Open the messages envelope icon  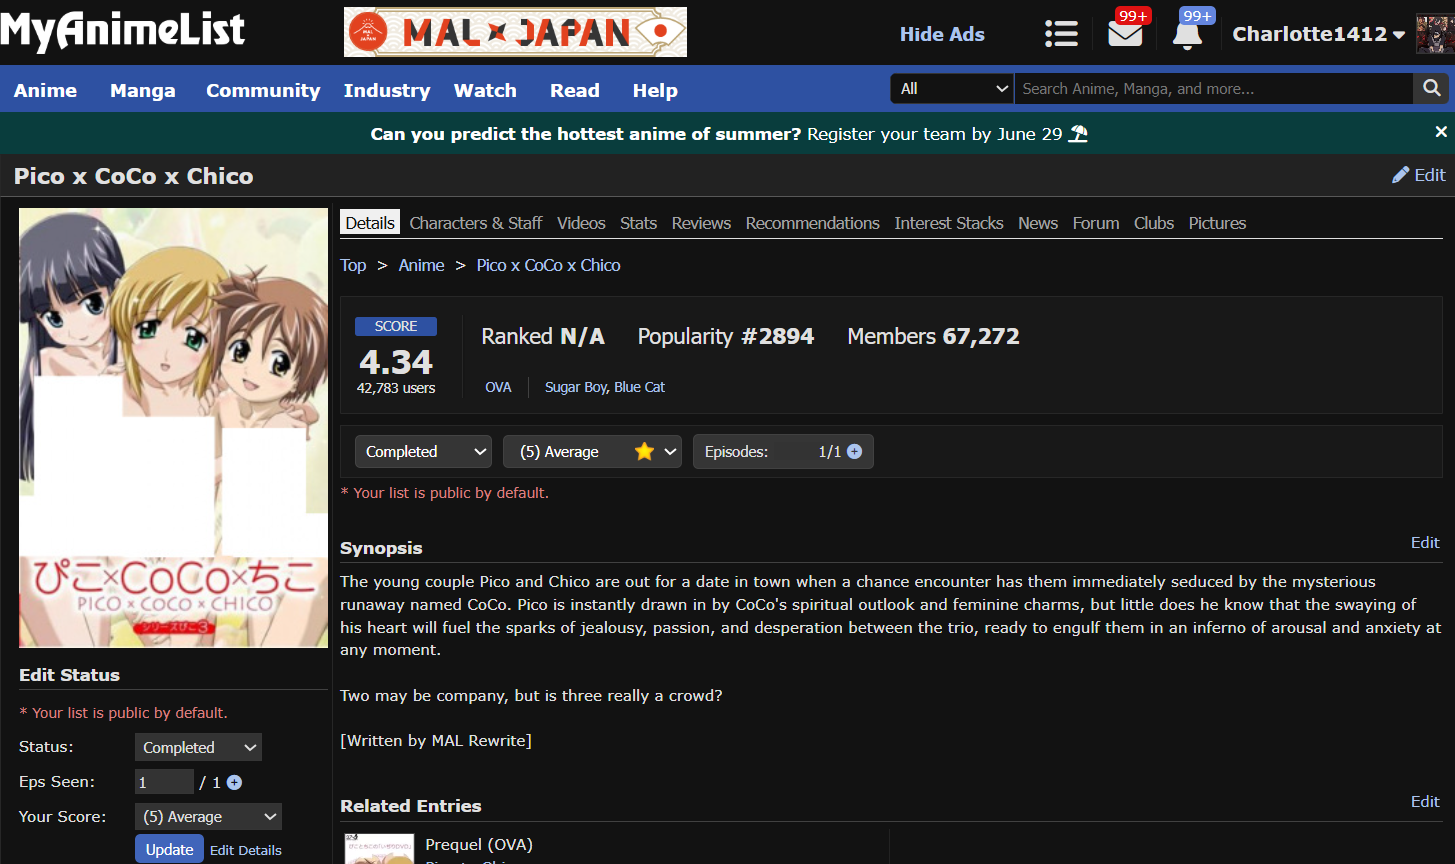[x=1125, y=34]
